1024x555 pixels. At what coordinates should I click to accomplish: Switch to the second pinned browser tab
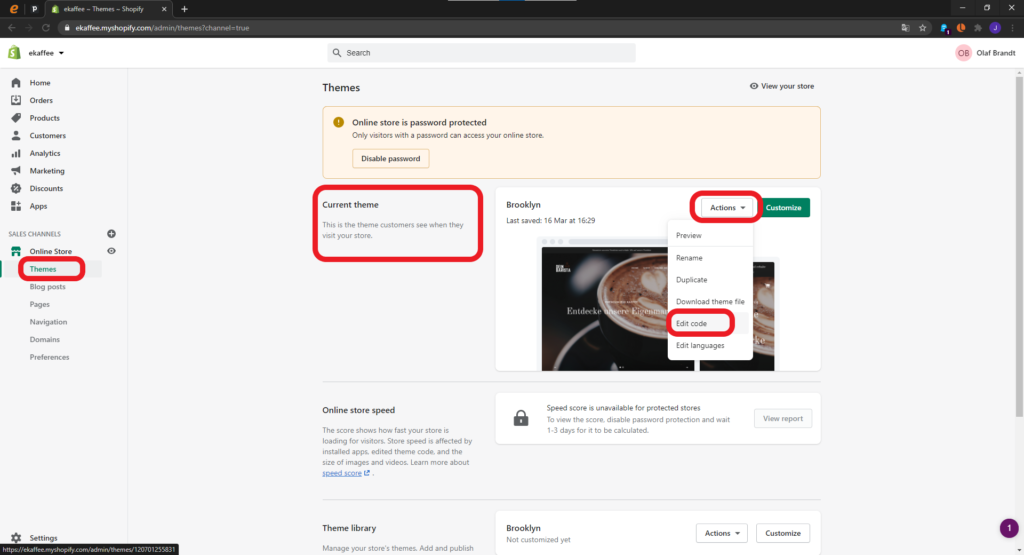pos(34,9)
